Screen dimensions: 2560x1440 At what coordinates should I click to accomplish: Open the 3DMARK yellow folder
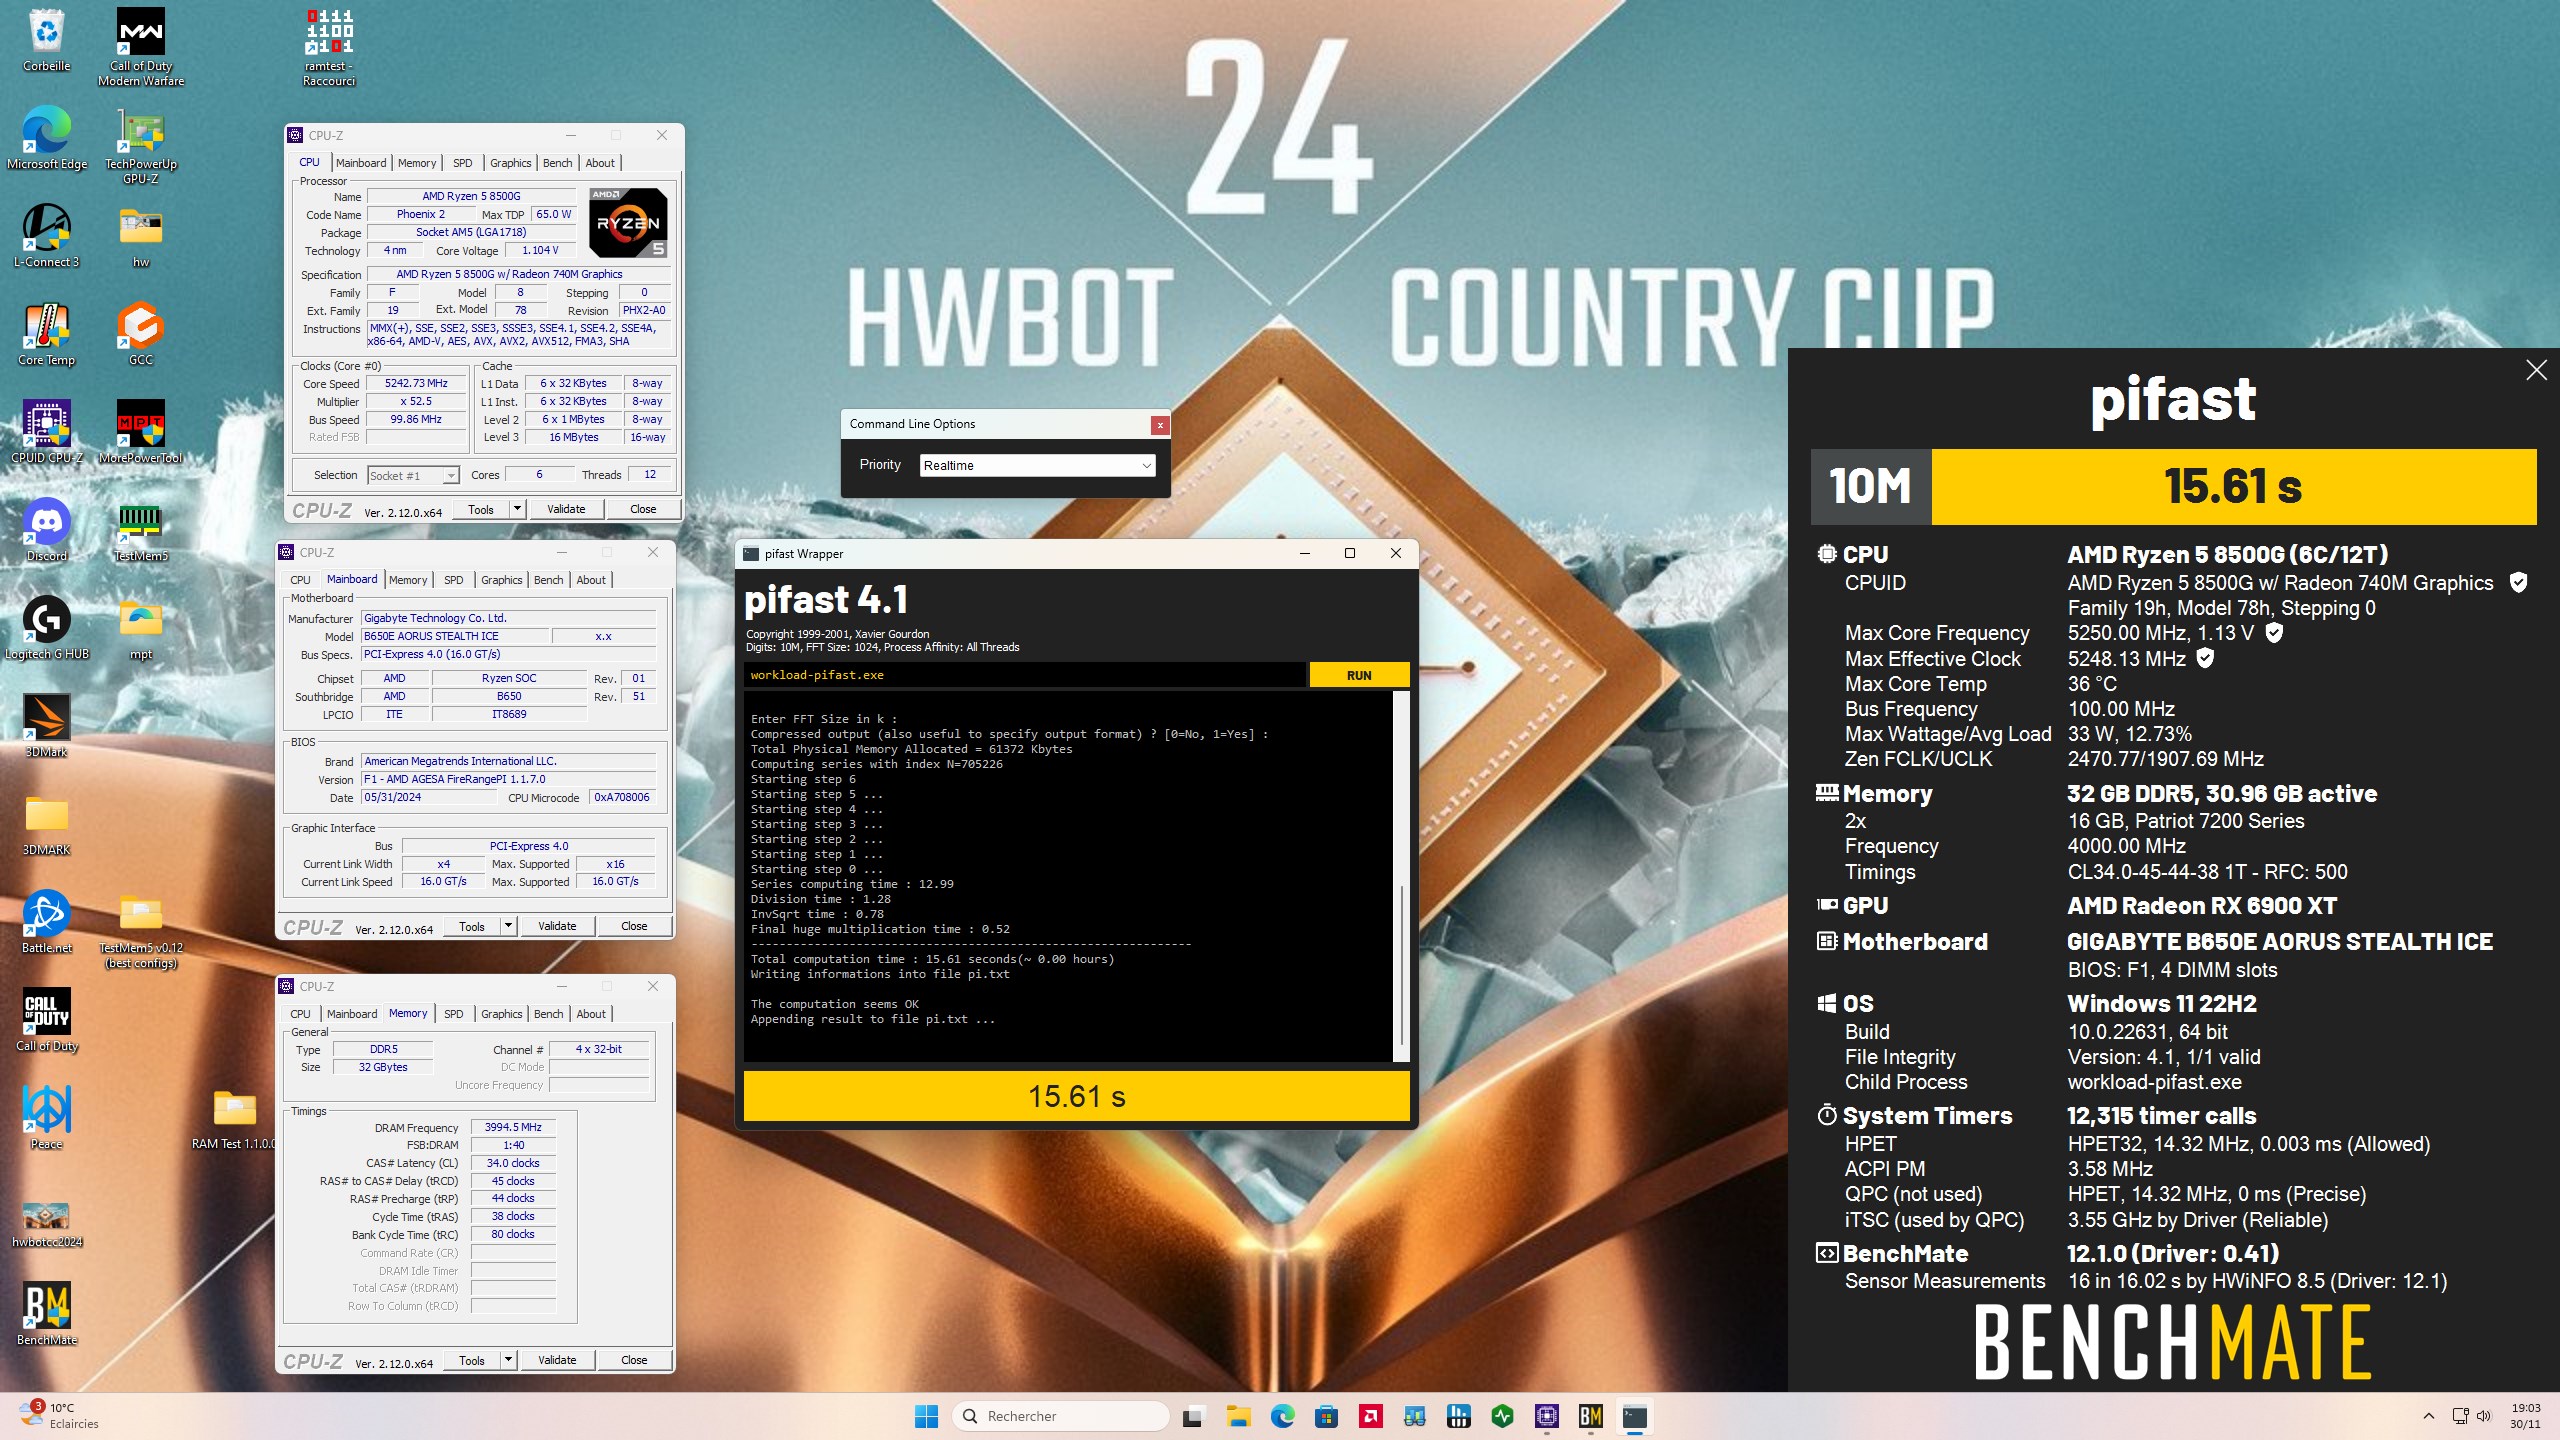(x=46, y=824)
